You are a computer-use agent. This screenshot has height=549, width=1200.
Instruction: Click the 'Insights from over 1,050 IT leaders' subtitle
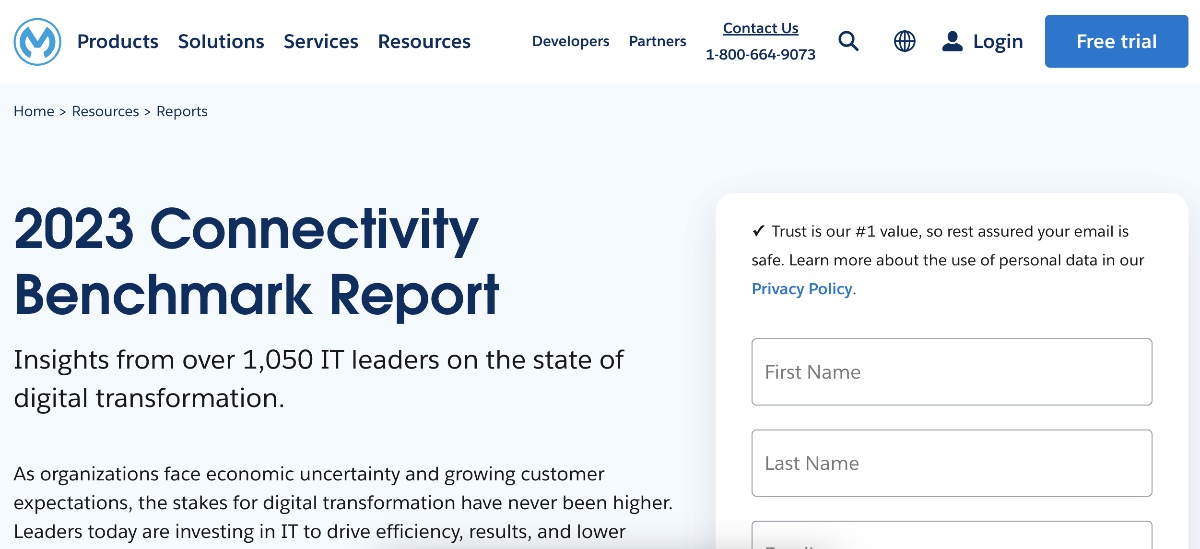point(319,379)
